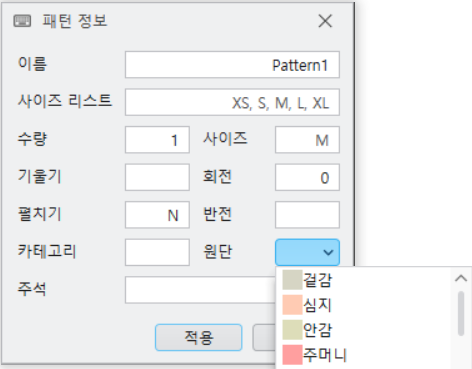Click the 이름 field containing Pattern1
Screen dimensions: 472x369
pos(232,65)
